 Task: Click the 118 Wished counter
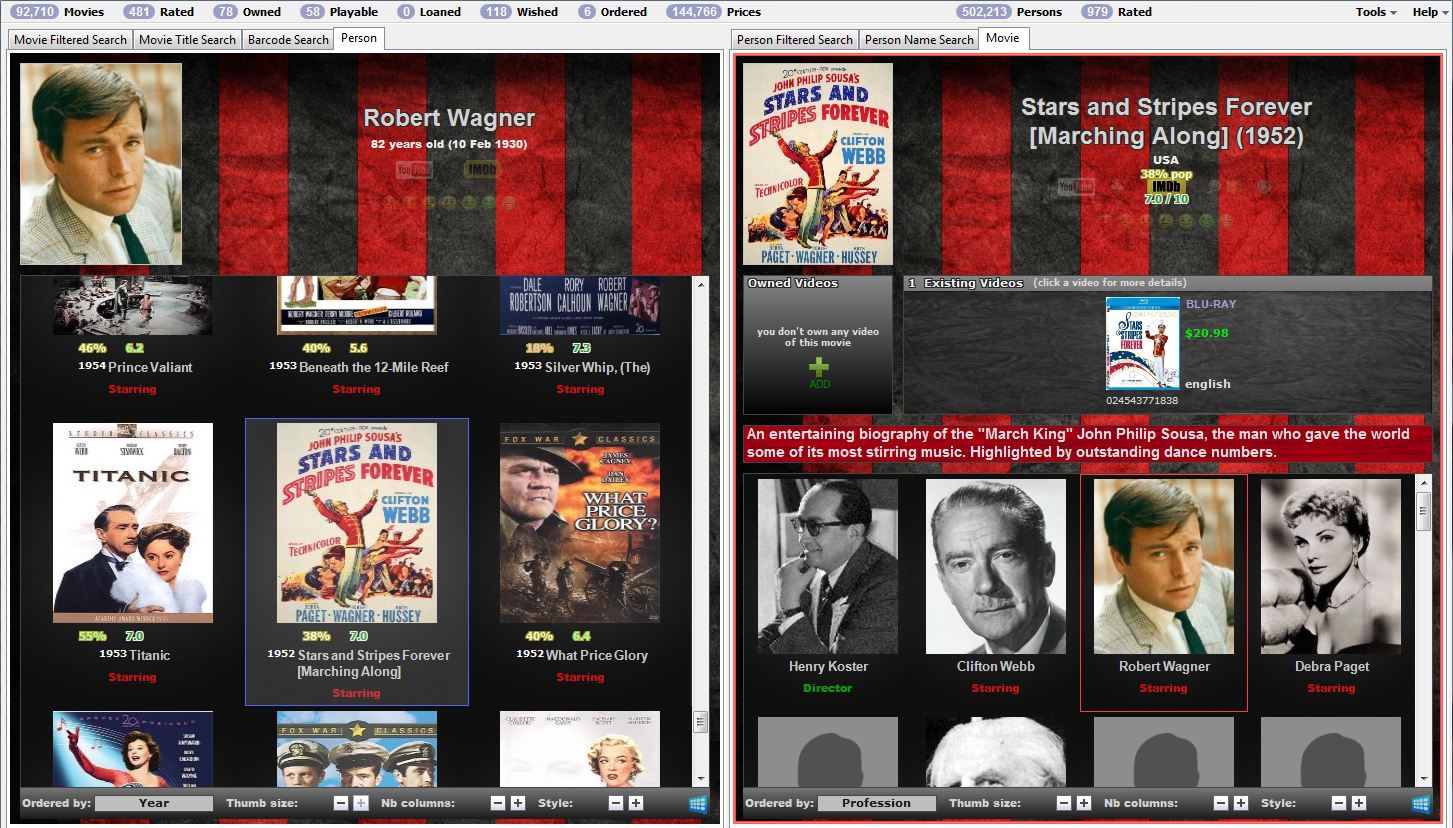(519, 12)
